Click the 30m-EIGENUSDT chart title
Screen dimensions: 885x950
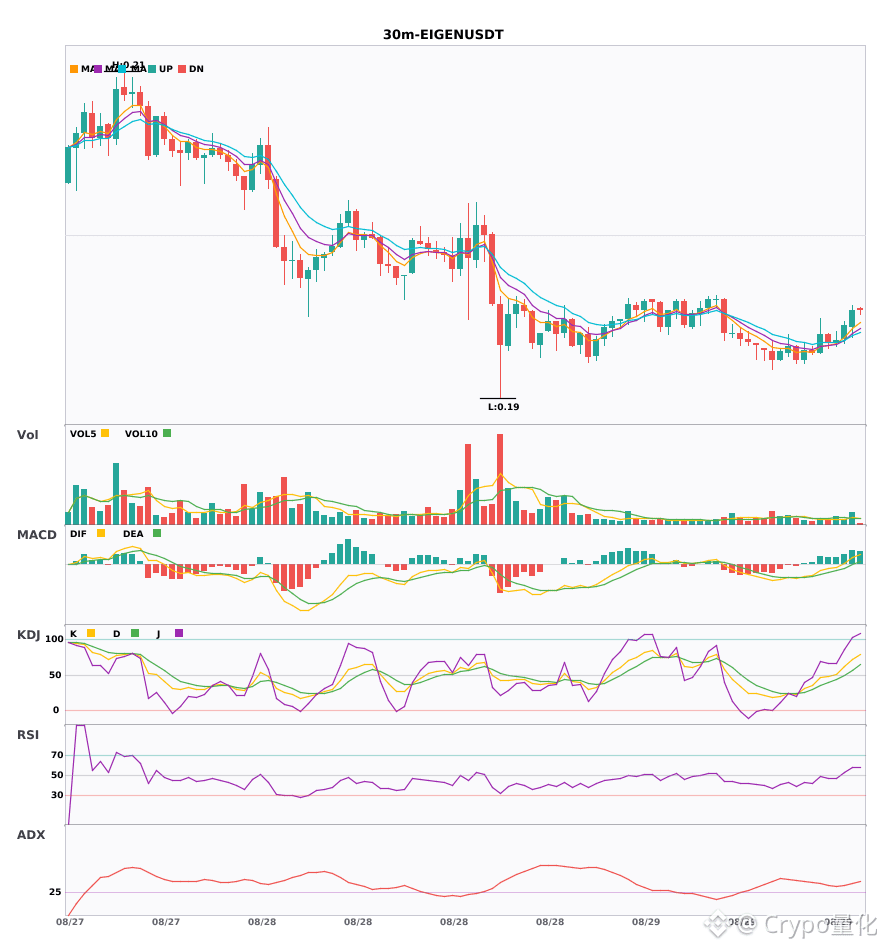coord(443,35)
